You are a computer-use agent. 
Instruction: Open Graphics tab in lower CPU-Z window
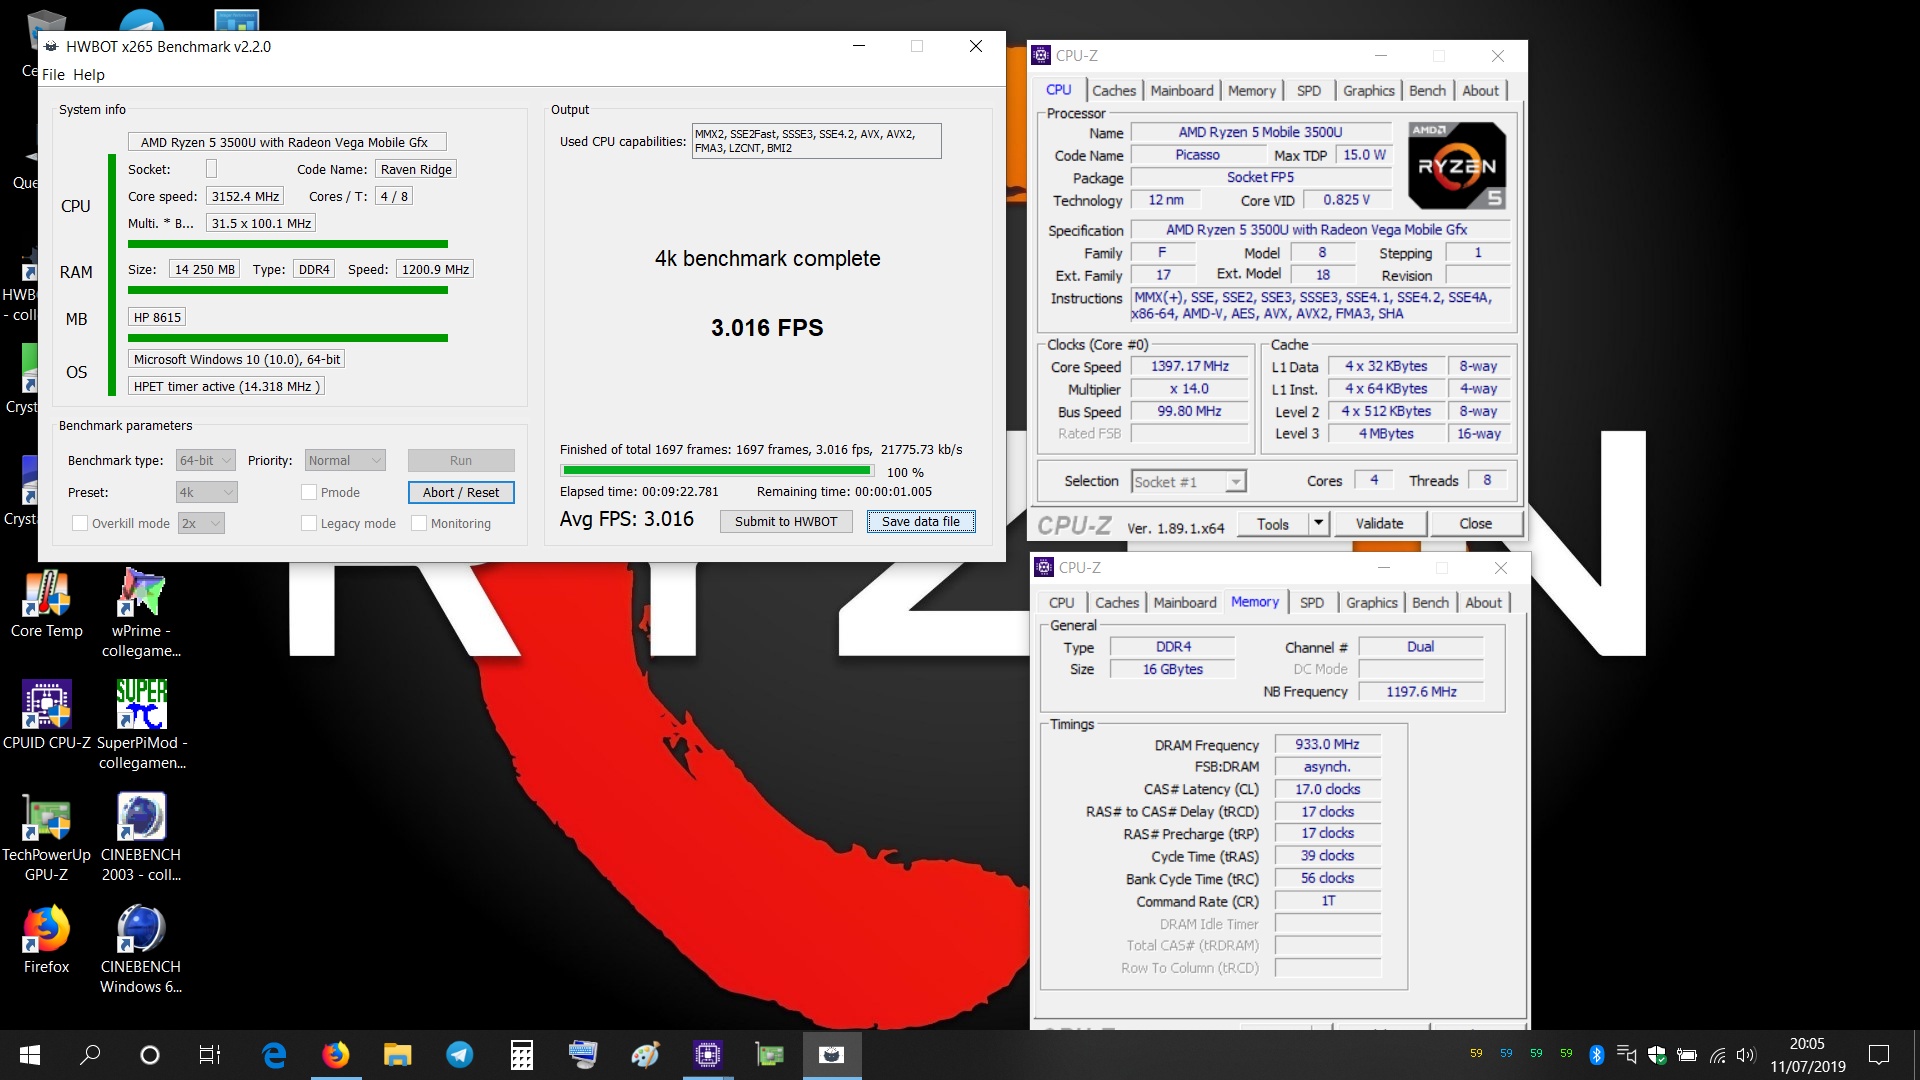point(1371,602)
